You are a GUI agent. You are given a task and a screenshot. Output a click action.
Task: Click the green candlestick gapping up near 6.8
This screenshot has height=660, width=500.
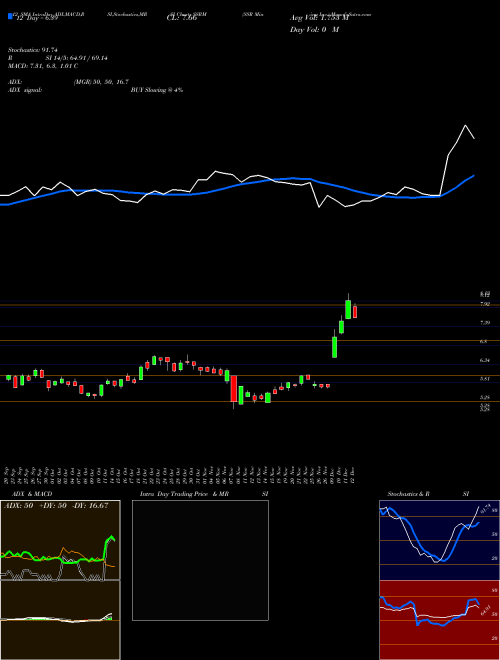coord(335,347)
